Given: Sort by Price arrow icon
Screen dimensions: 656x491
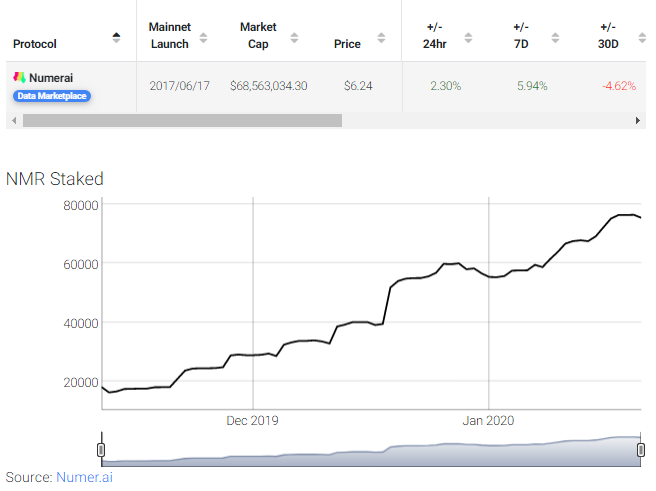Looking at the screenshot, I should 381,38.
